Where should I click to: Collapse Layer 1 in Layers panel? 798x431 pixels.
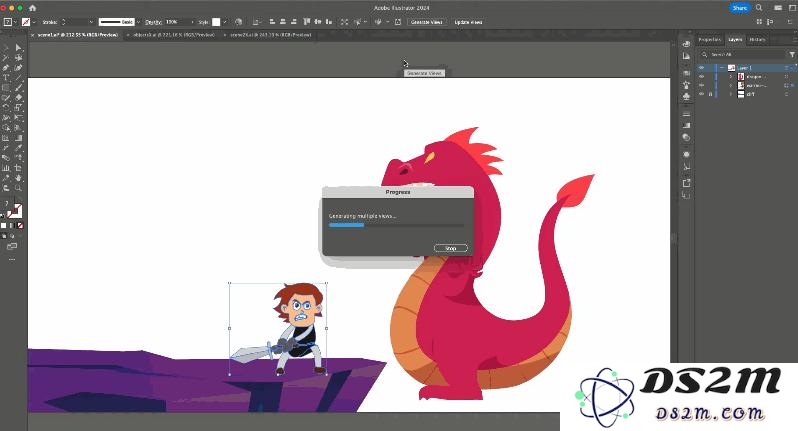point(722,68)
